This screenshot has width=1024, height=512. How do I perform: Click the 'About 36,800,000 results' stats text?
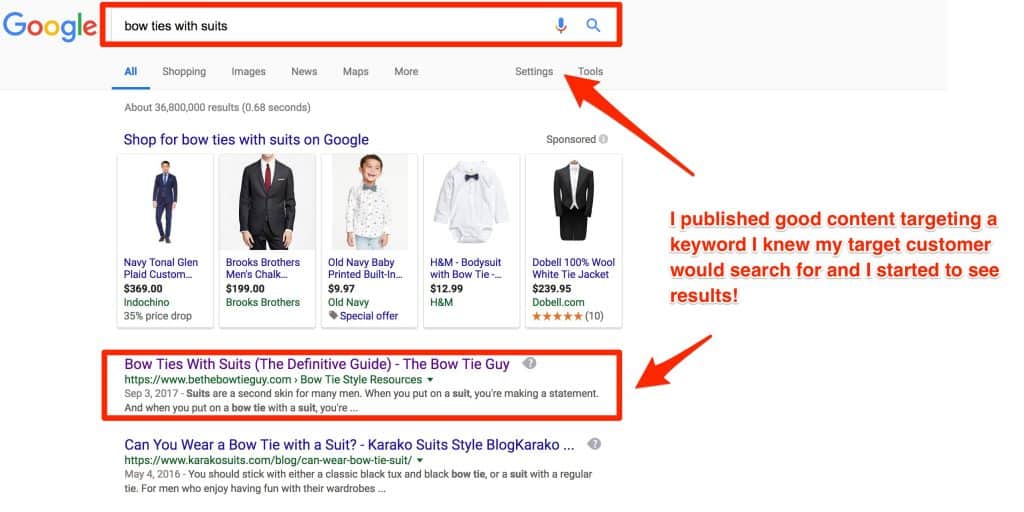tap(217, 107)
